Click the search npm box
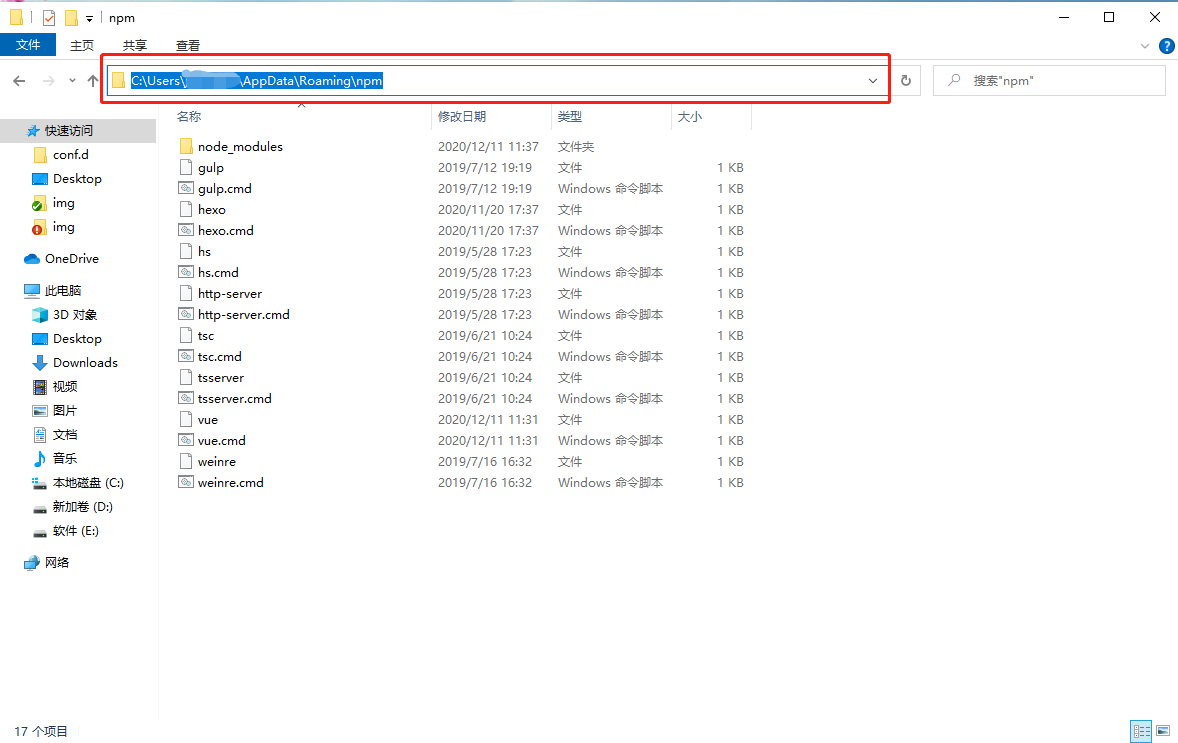 click(x=1049, y=80)
